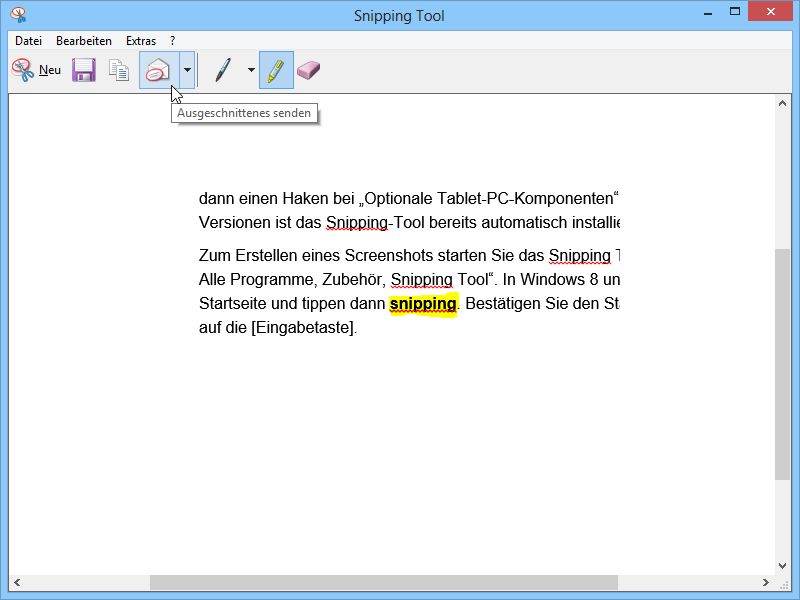Screen dimensions: 800x600
Task: Select the Pen tool
Action: [x=222, y=70]
